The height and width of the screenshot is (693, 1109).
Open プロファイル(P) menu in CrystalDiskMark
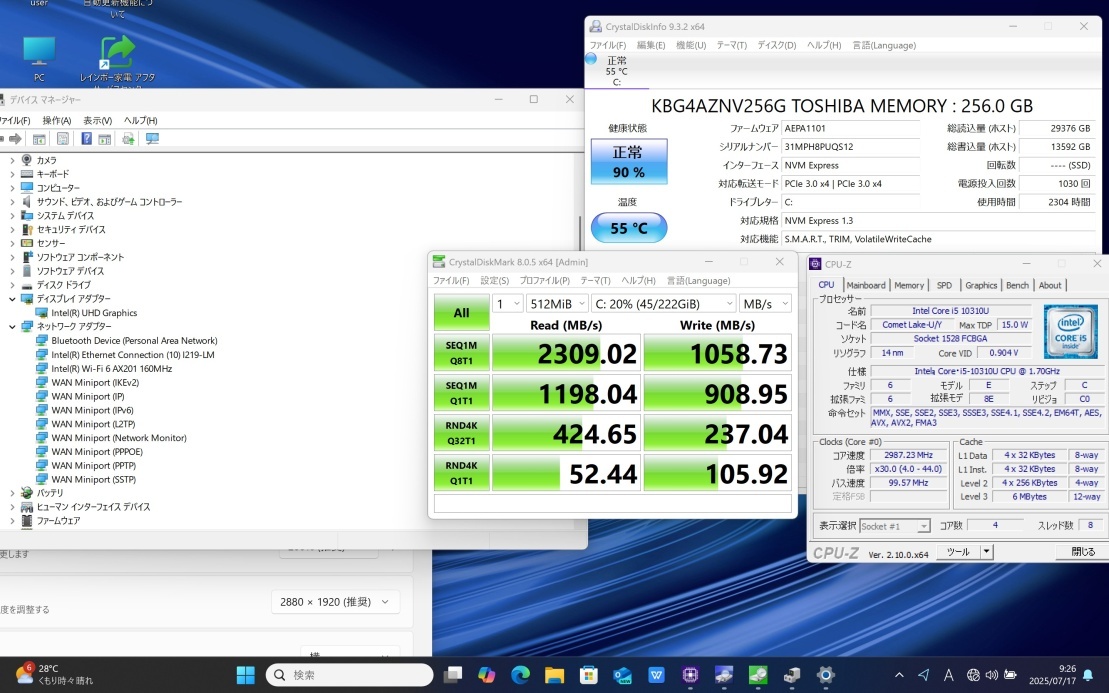[x=545, y=281]
